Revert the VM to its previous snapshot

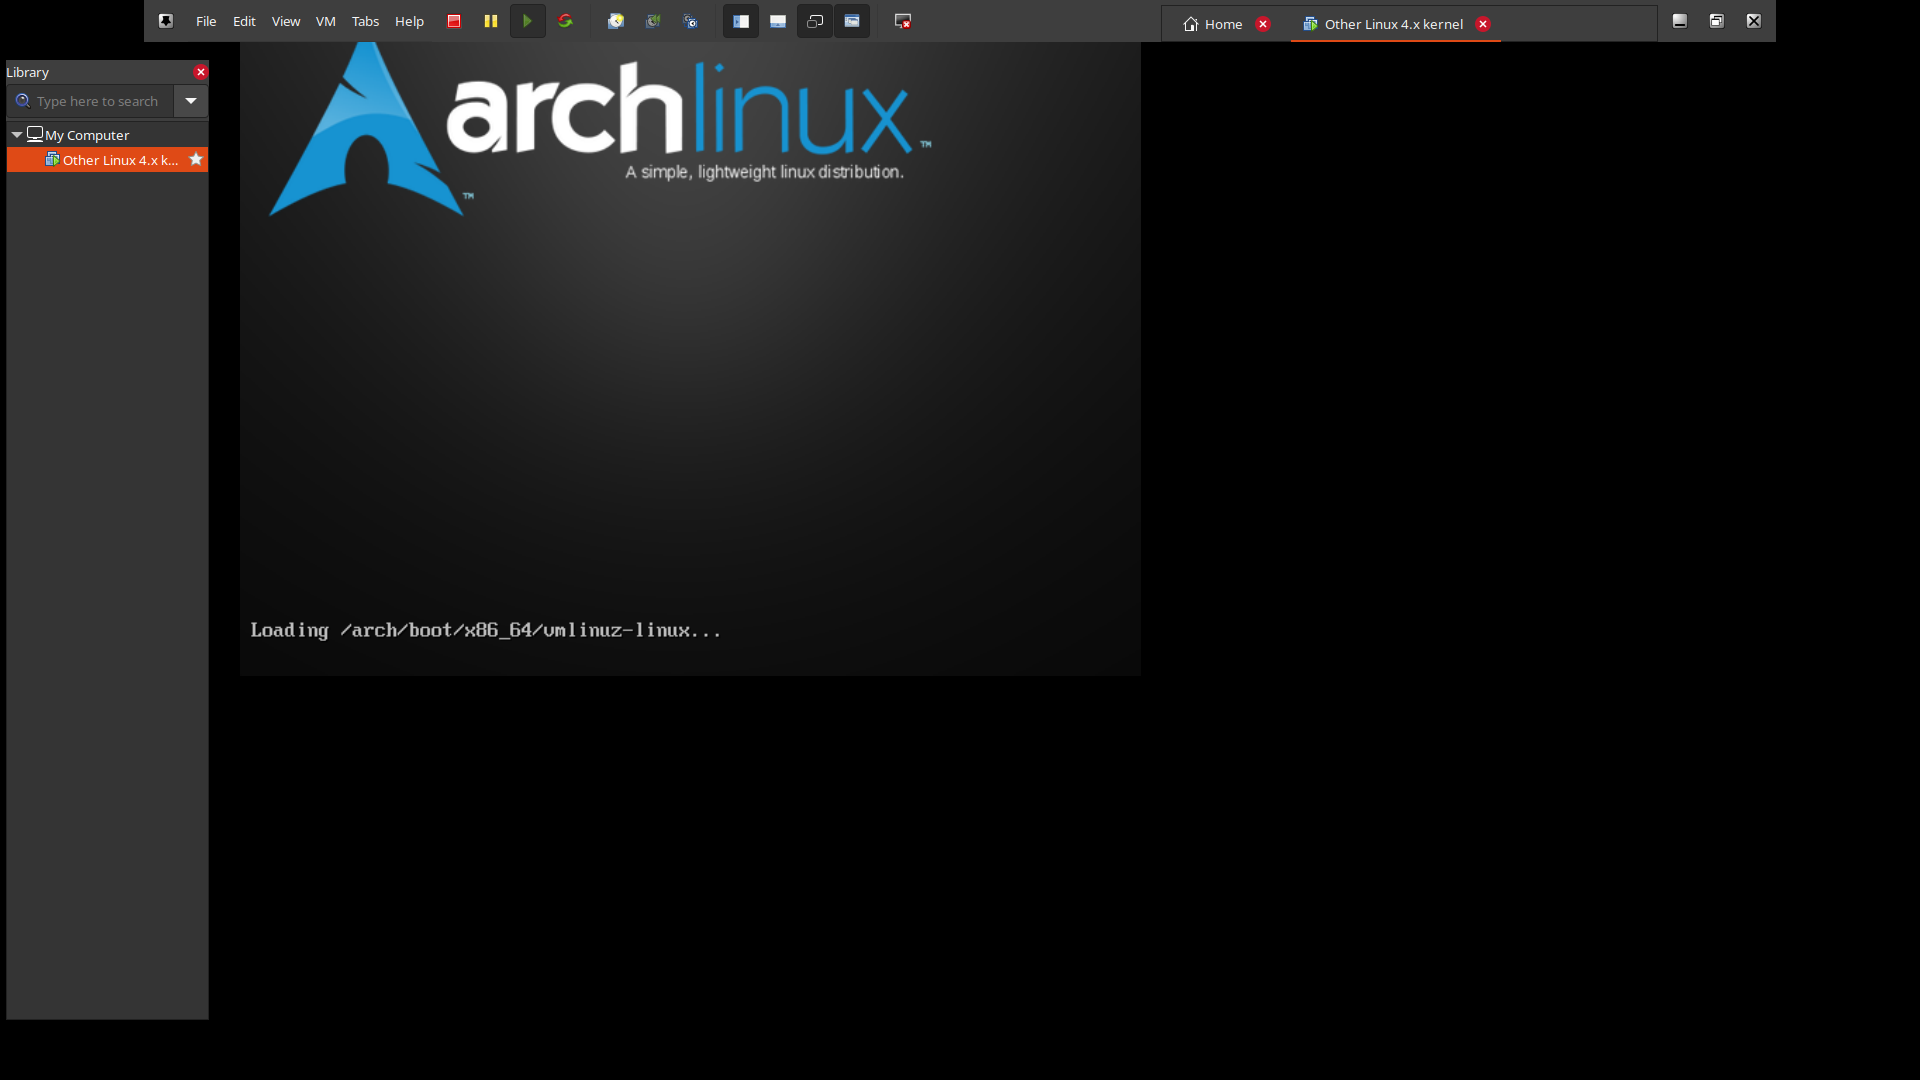[x=653, y=21]
